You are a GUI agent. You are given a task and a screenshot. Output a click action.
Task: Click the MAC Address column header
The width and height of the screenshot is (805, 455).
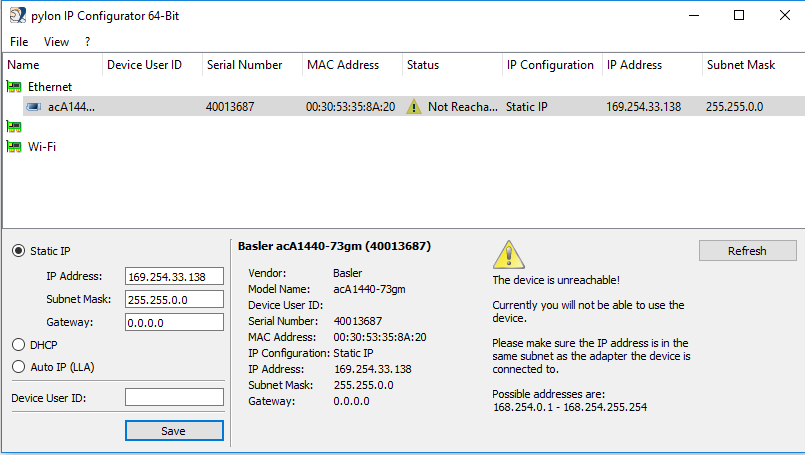coord(352,65)
